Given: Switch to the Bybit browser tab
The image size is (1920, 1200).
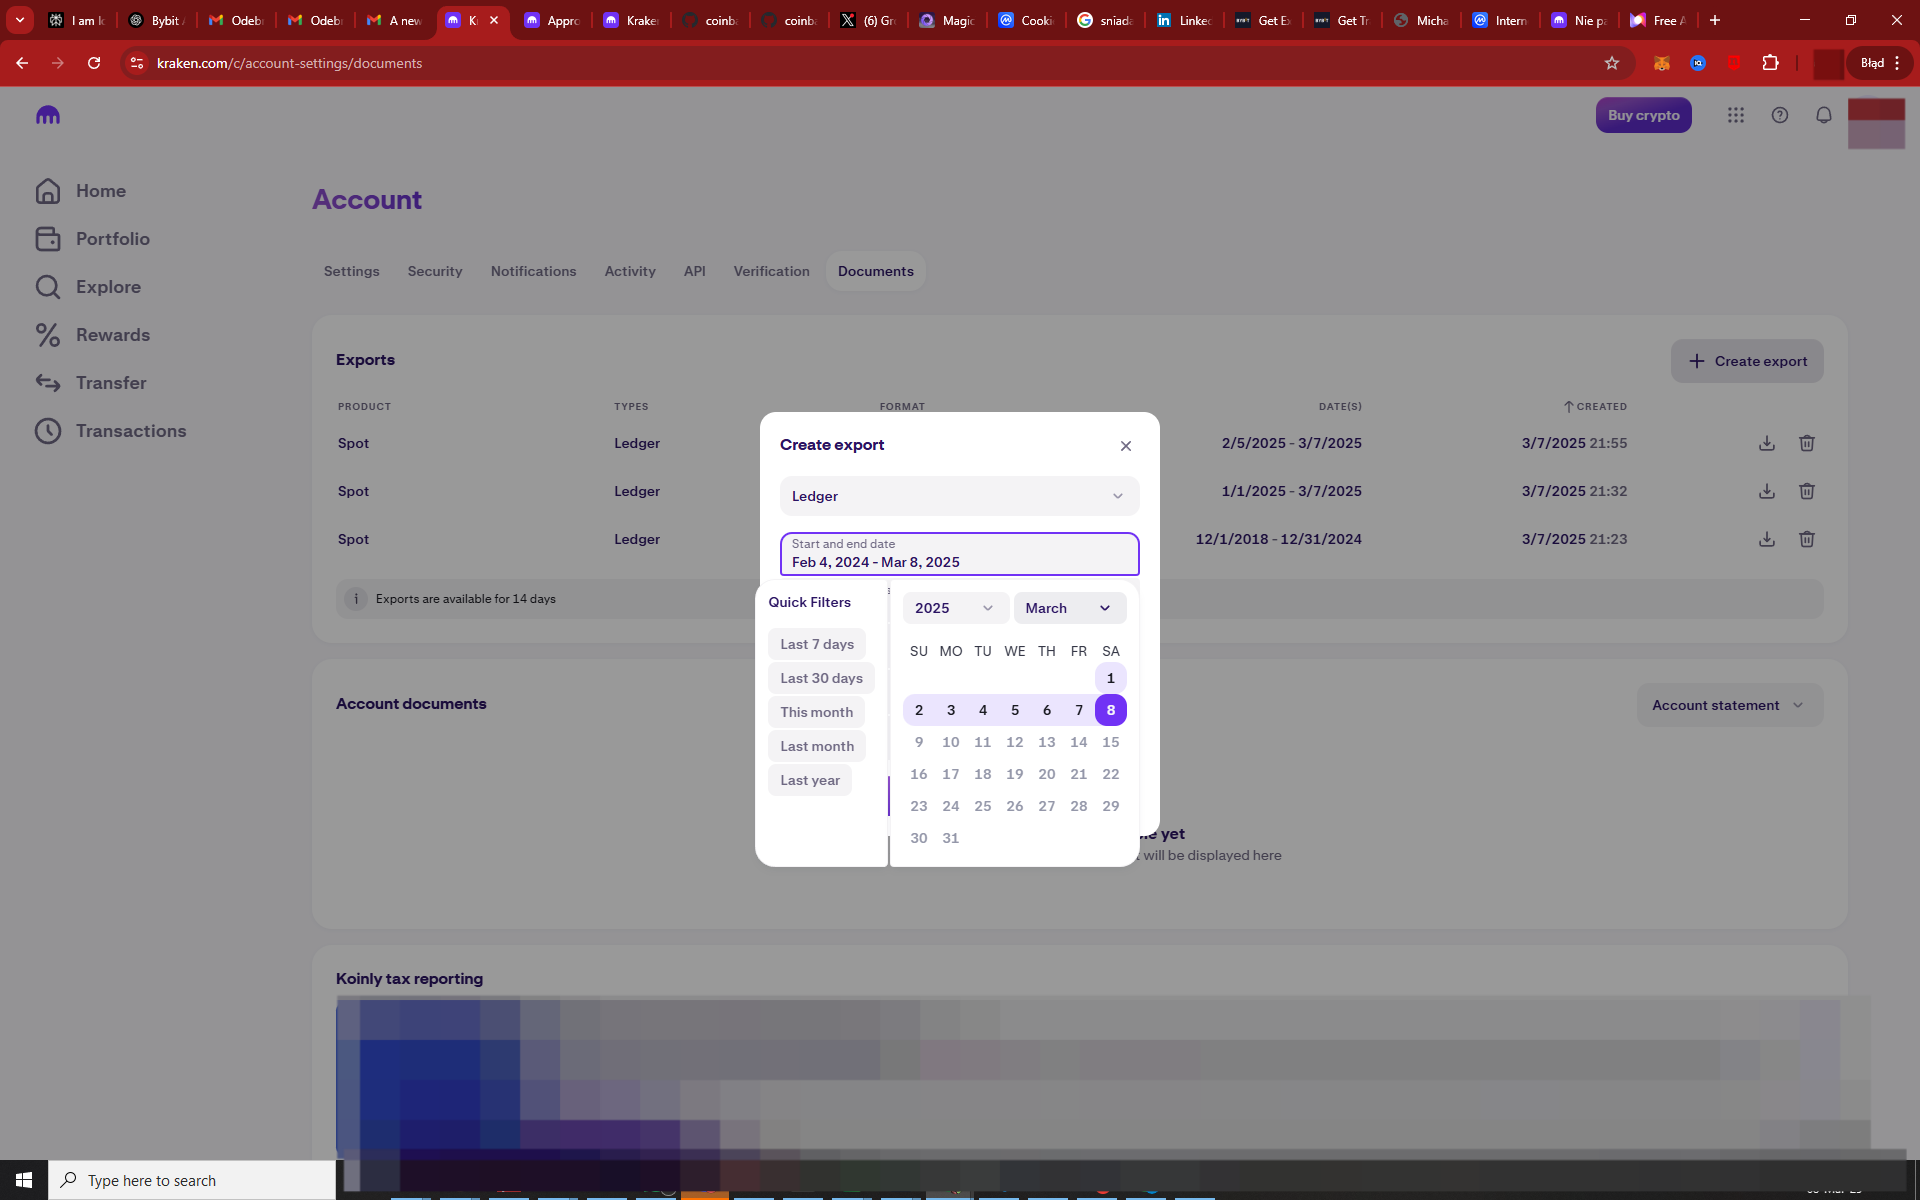Looking at the screenshot, I should 157,20.
